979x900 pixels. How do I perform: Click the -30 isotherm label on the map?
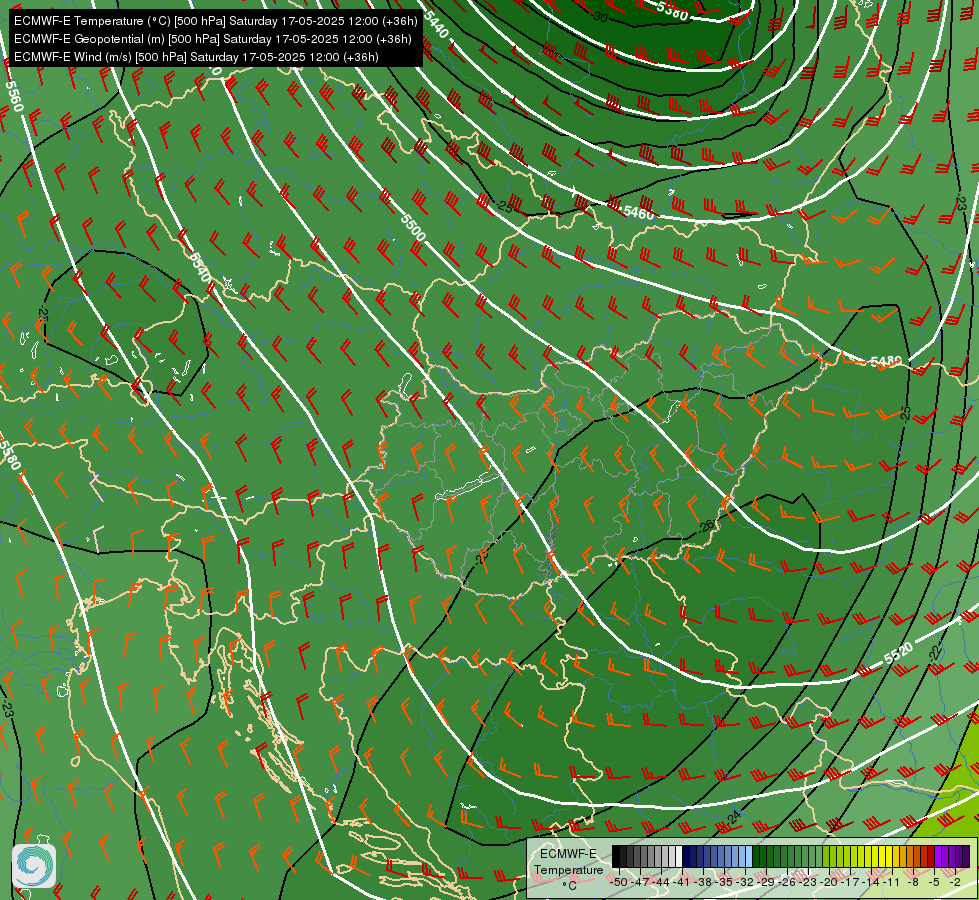(599, 17)
